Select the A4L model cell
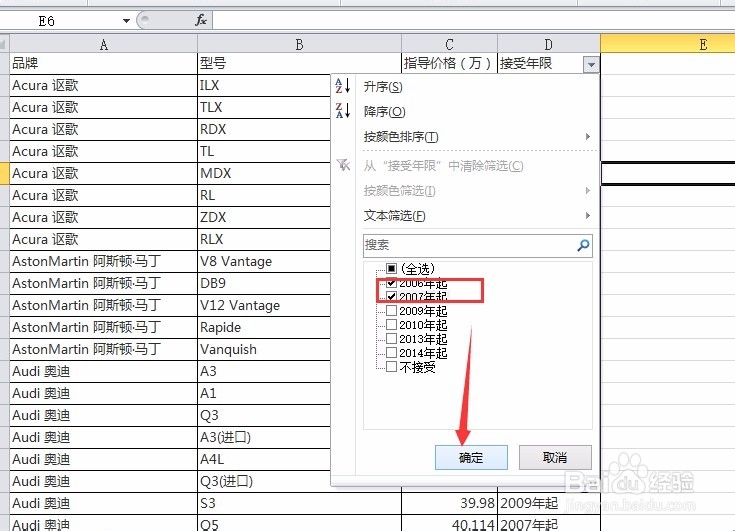This screenshot has height=531, width=735. [264, 459]
